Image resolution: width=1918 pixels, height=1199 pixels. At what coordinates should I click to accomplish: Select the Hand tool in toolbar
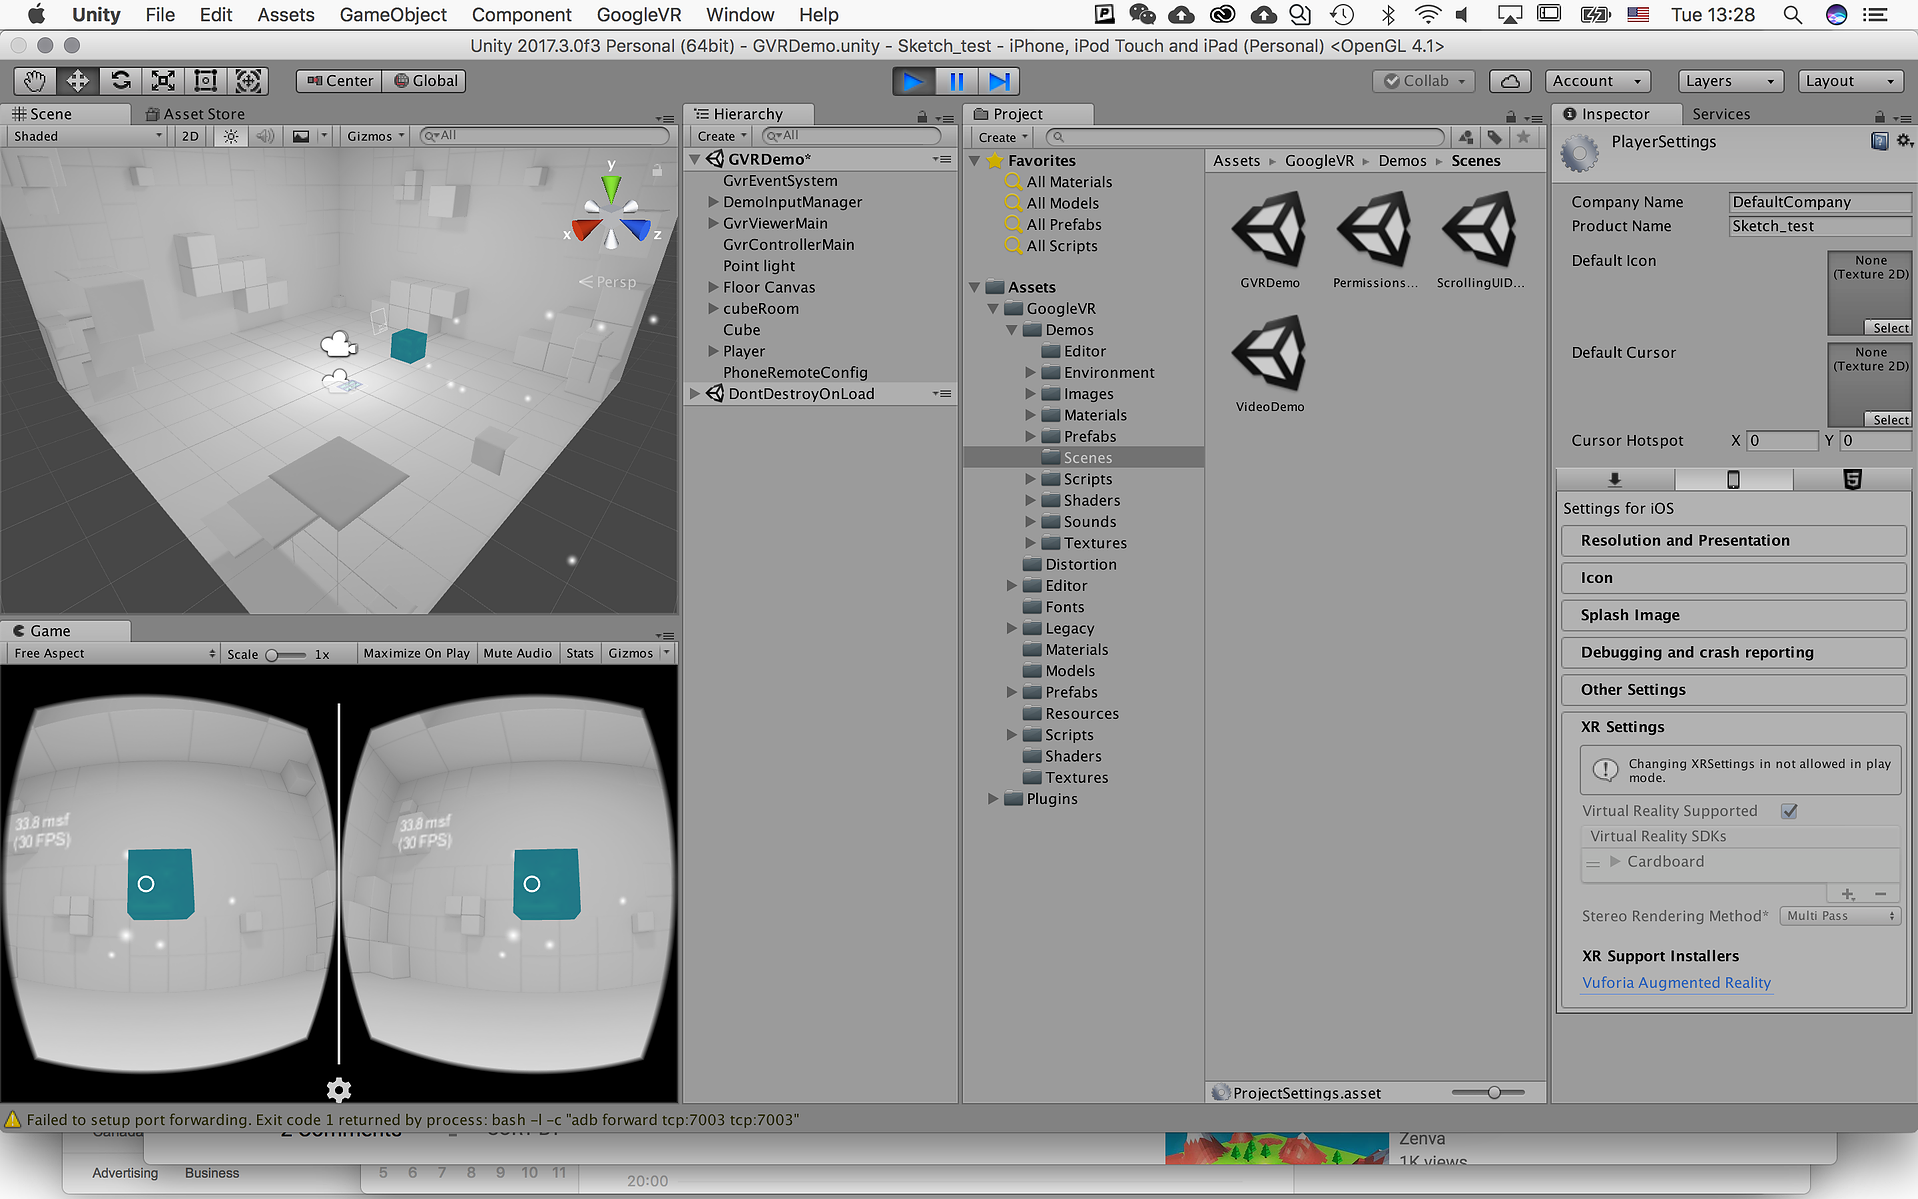[x=35, y=81]
